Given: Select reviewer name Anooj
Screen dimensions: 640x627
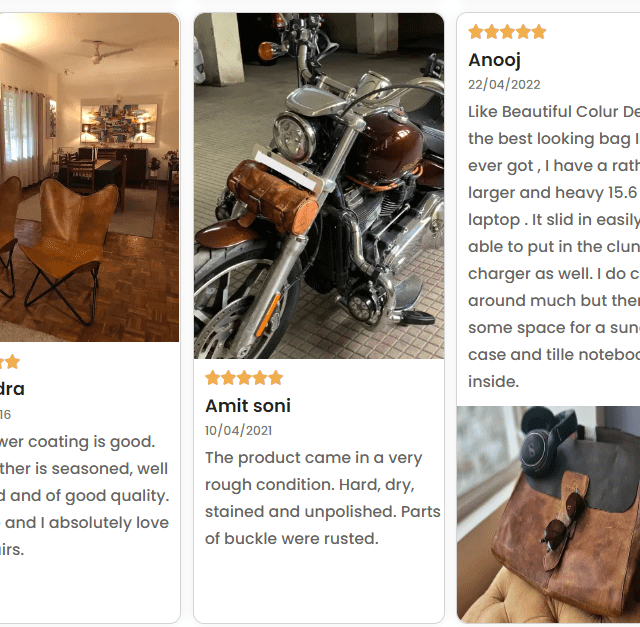Looking at the screenshot, I should pyautogui.click(x=494, y=60).
